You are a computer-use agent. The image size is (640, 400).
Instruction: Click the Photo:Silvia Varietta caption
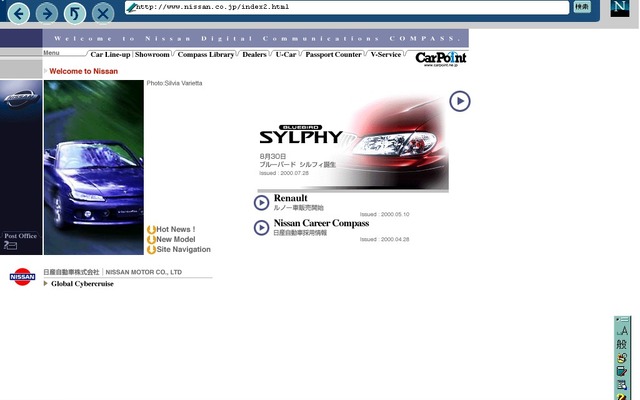pos(174,83)
